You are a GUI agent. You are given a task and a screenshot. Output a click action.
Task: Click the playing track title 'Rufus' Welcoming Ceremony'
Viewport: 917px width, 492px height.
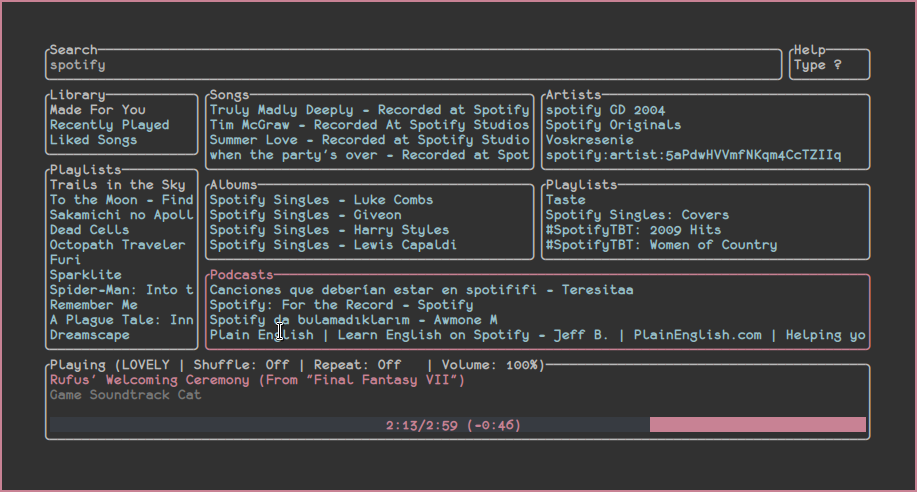(x=257, y=380)
